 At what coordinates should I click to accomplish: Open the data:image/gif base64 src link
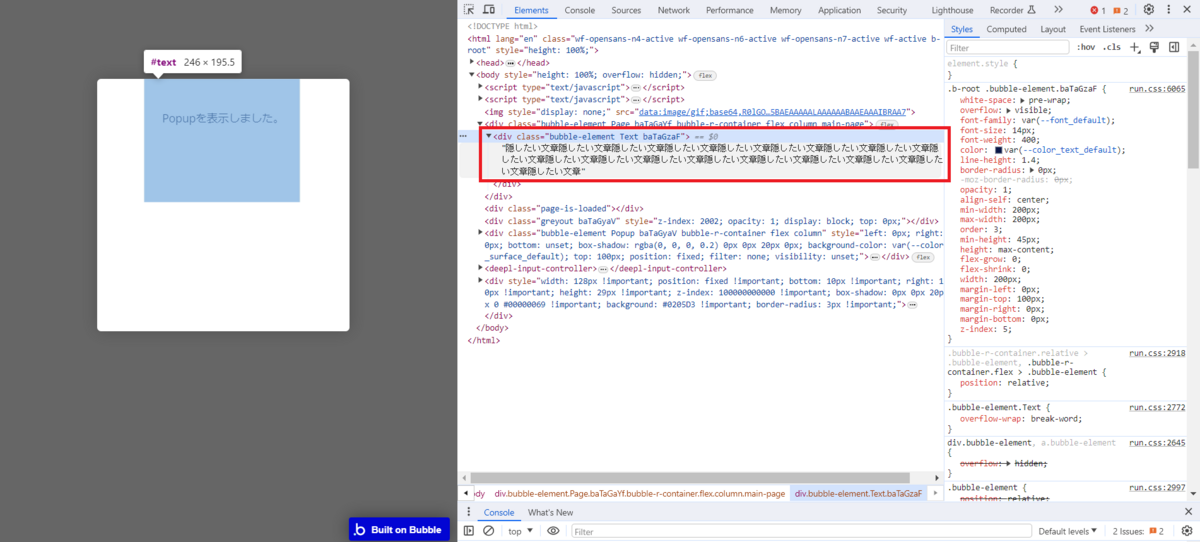(772, 112)
